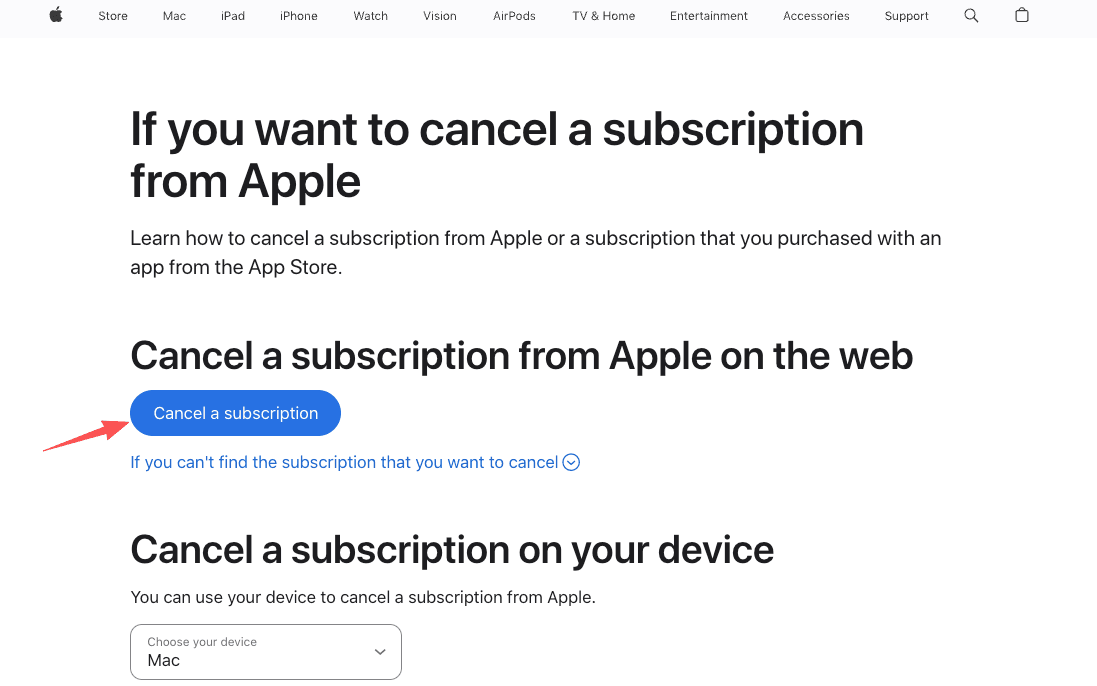Image resolution: width=1097 pixels, height=686 pixels.
Task: Open the shopping bag icon
Action: tap(1021, 16)
